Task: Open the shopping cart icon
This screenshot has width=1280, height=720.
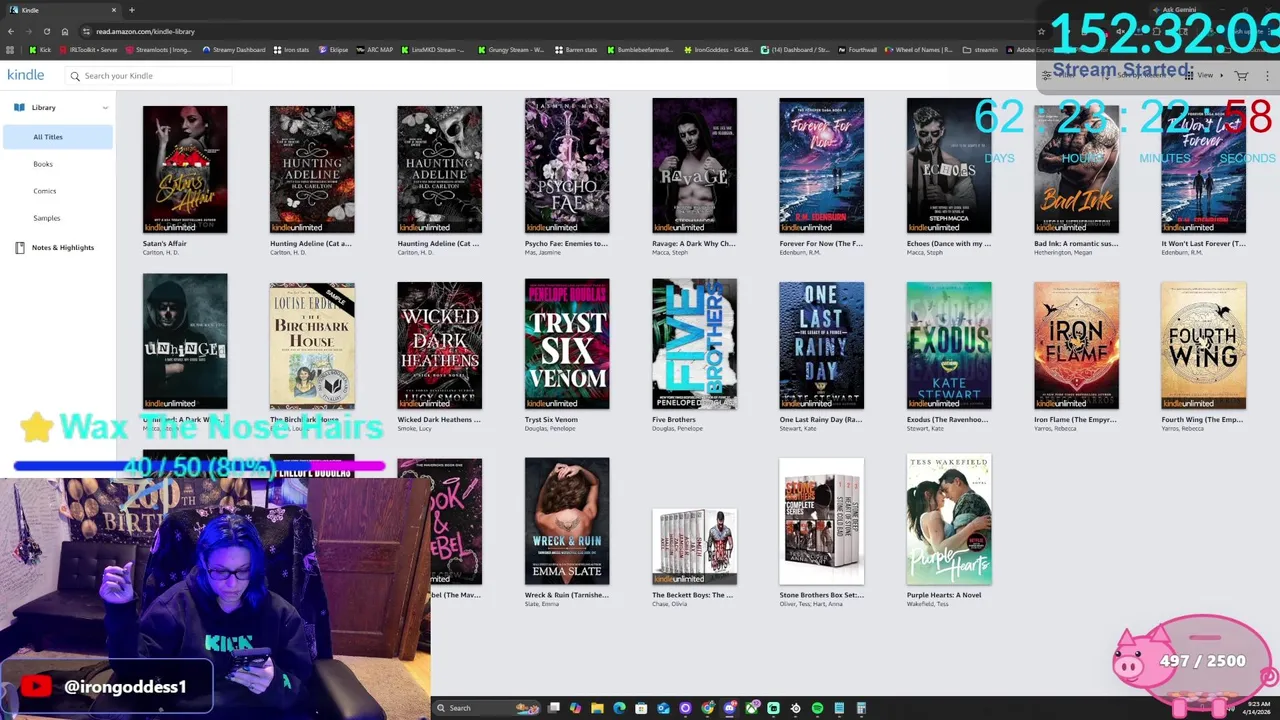Action: 1241,76
